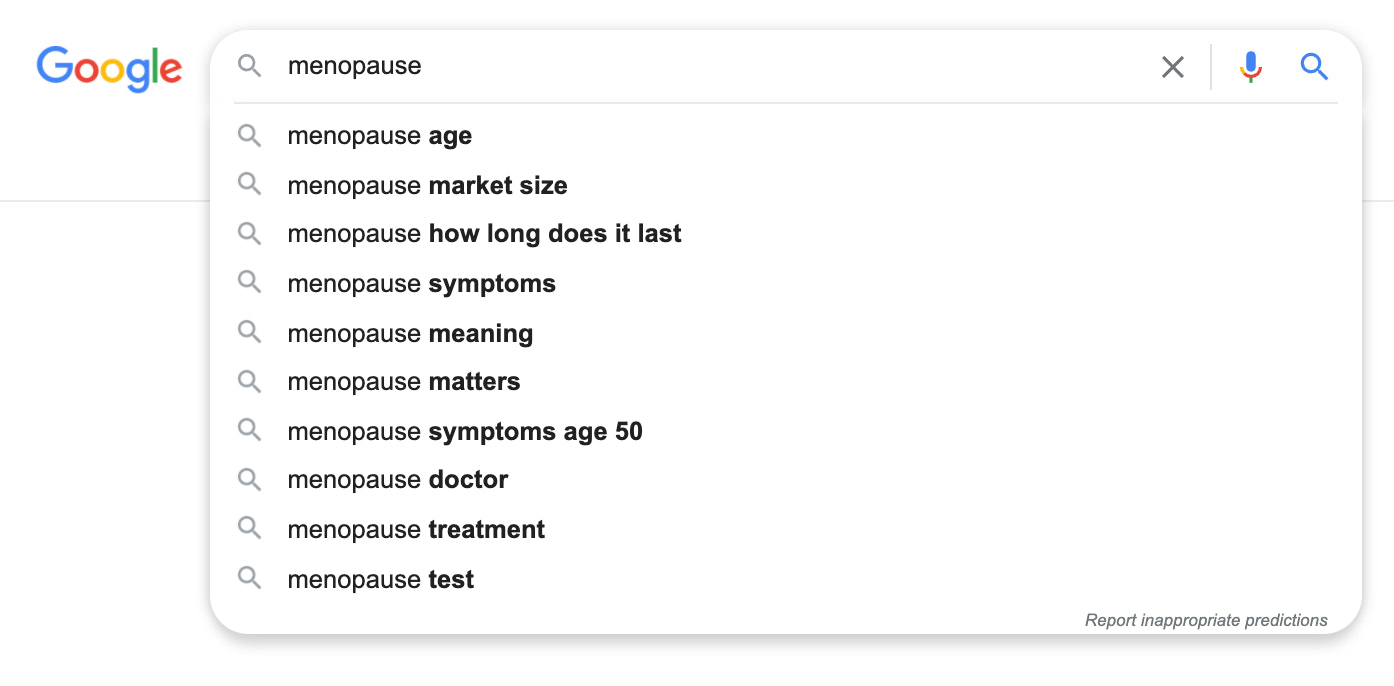Image resolution: width=1394 pixels, height=686 pixels.
Task: Select the 'menopause matters' suggestion
Action: pos(403,381)
